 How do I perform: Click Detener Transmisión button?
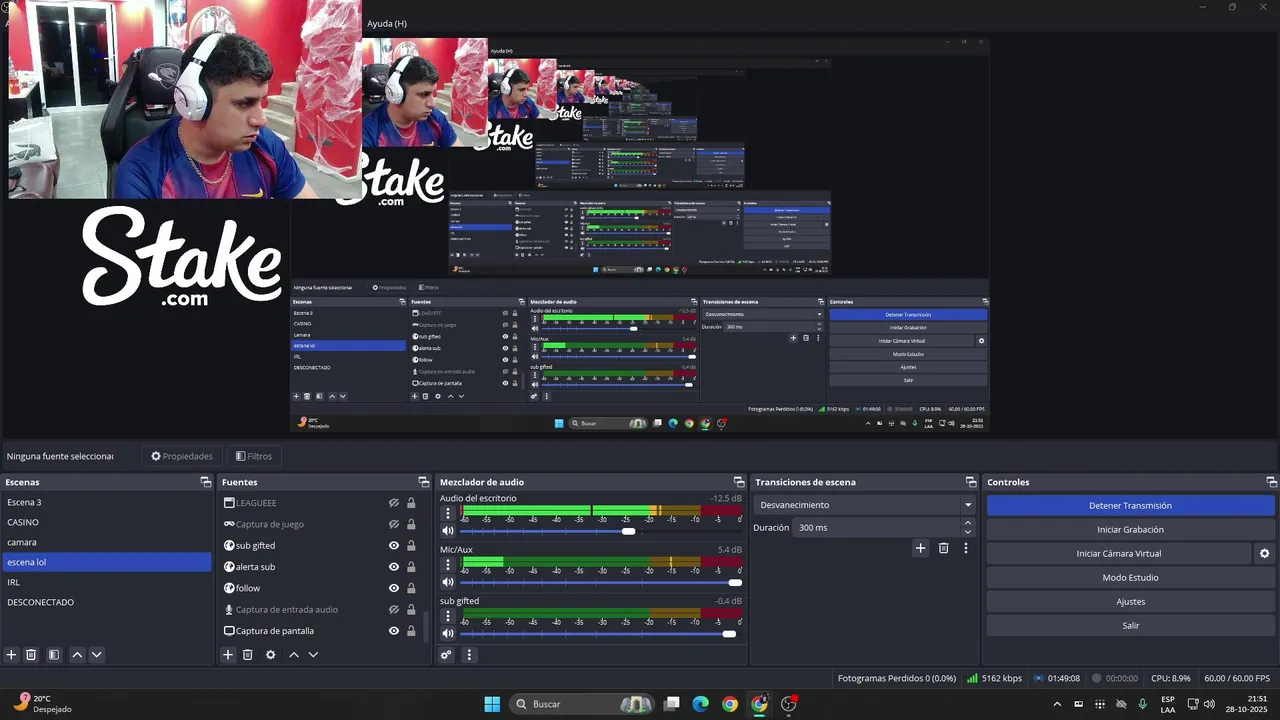(x=1130, y=506)
